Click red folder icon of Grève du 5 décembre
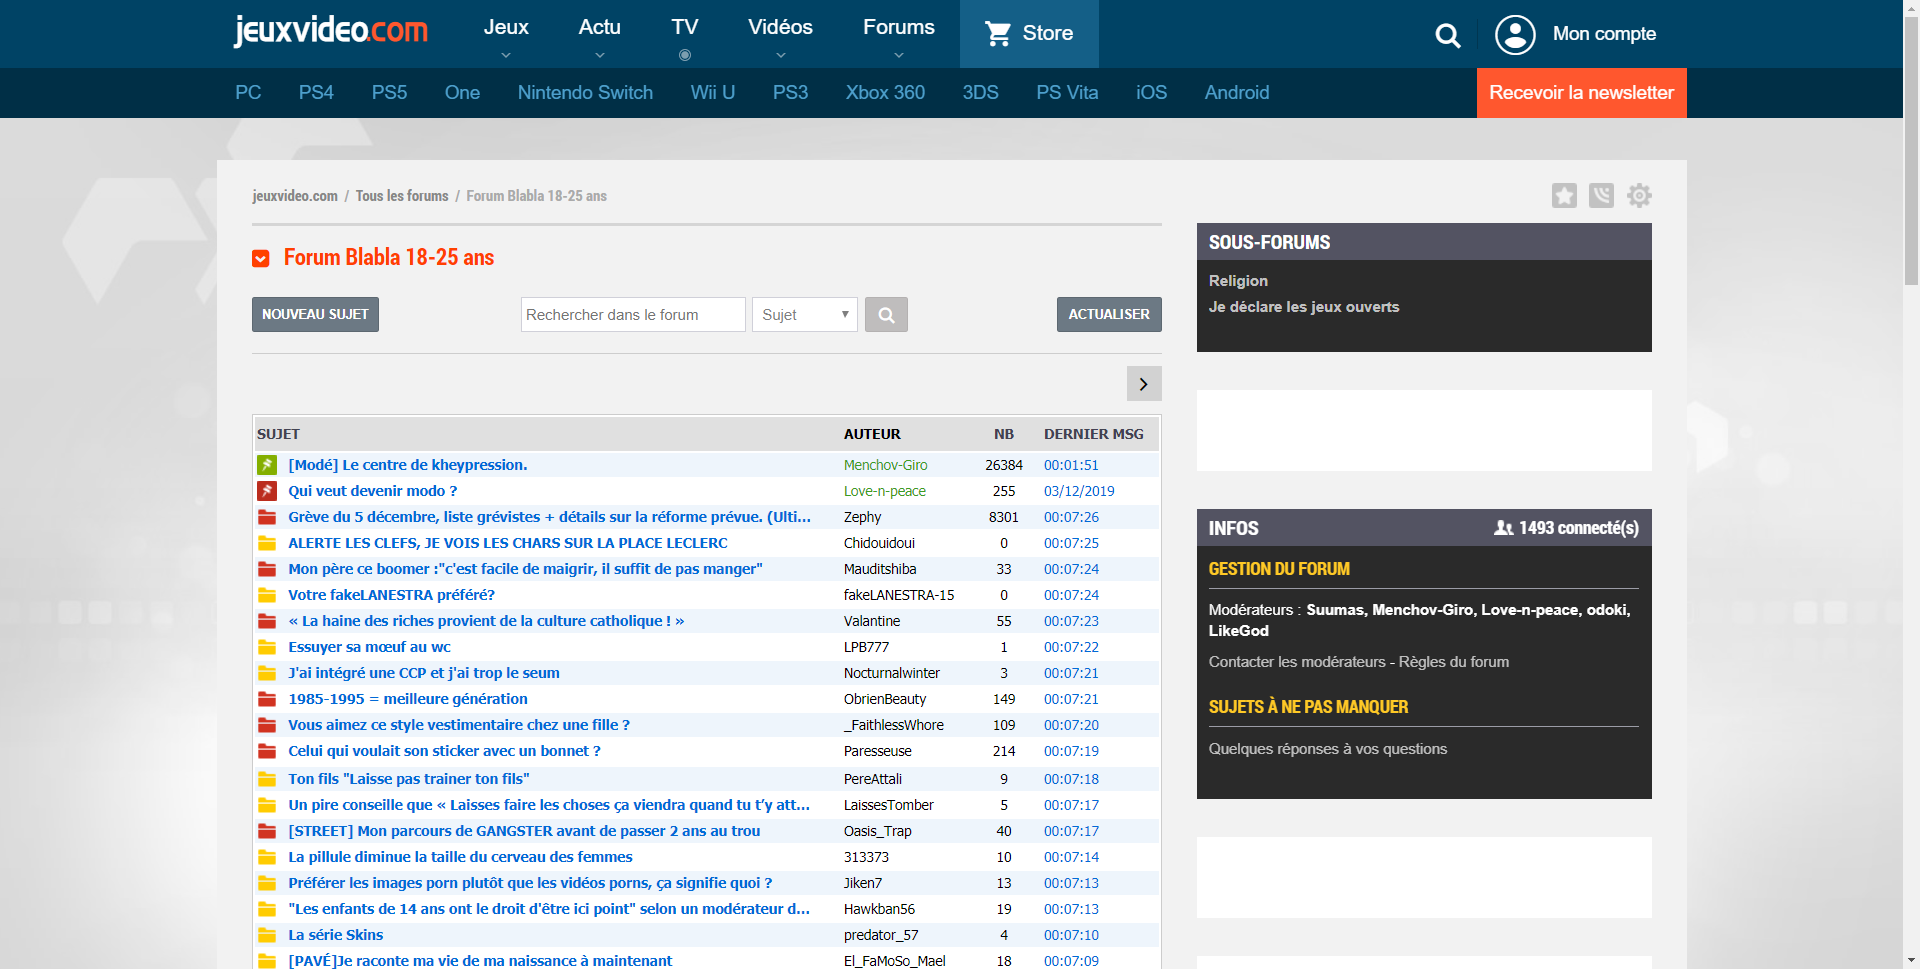The image size is (1920, 969). (267, 517)
